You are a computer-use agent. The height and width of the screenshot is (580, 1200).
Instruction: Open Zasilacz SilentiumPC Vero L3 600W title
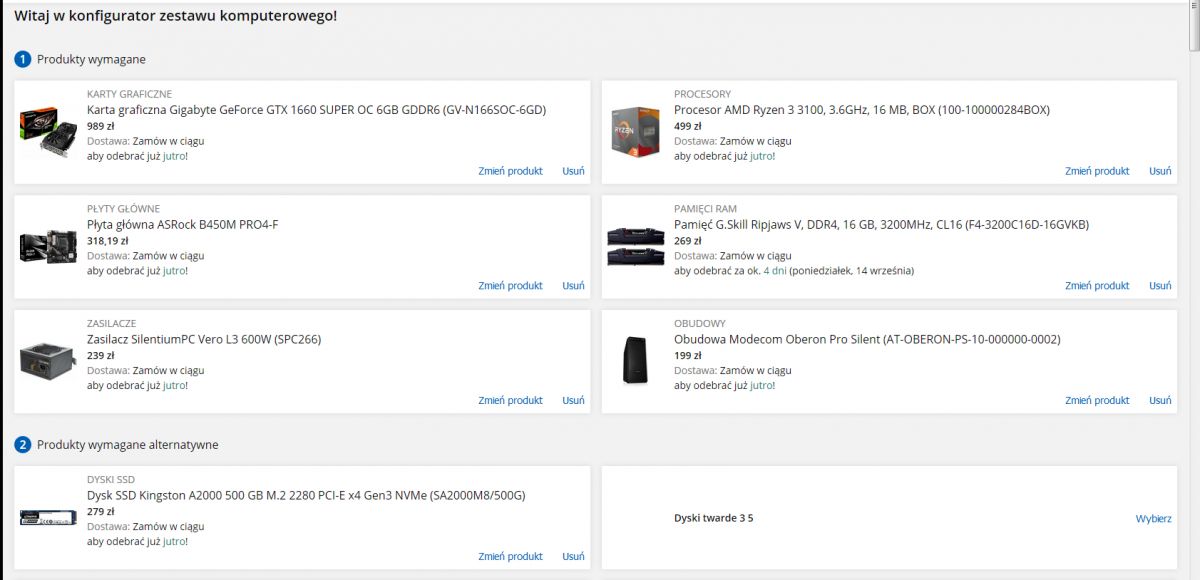click(x=204, y=340)
